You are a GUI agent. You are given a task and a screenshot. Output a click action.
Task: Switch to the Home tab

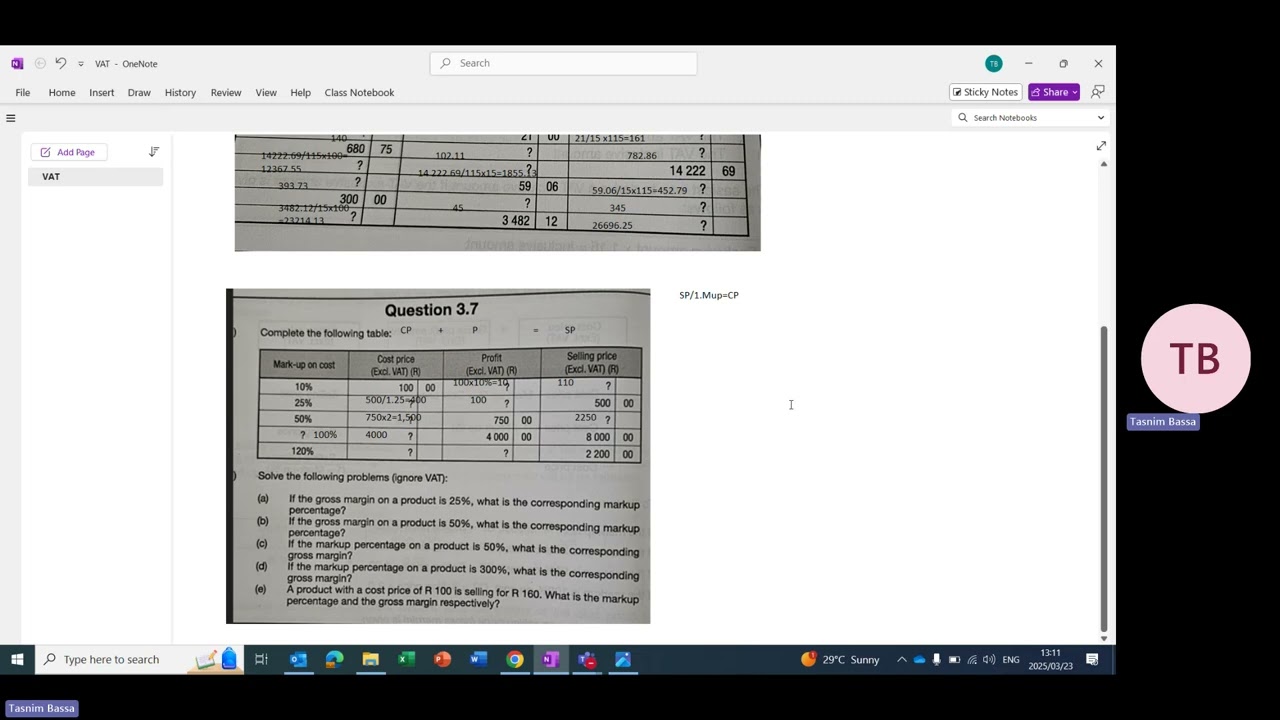pos(62,92)
